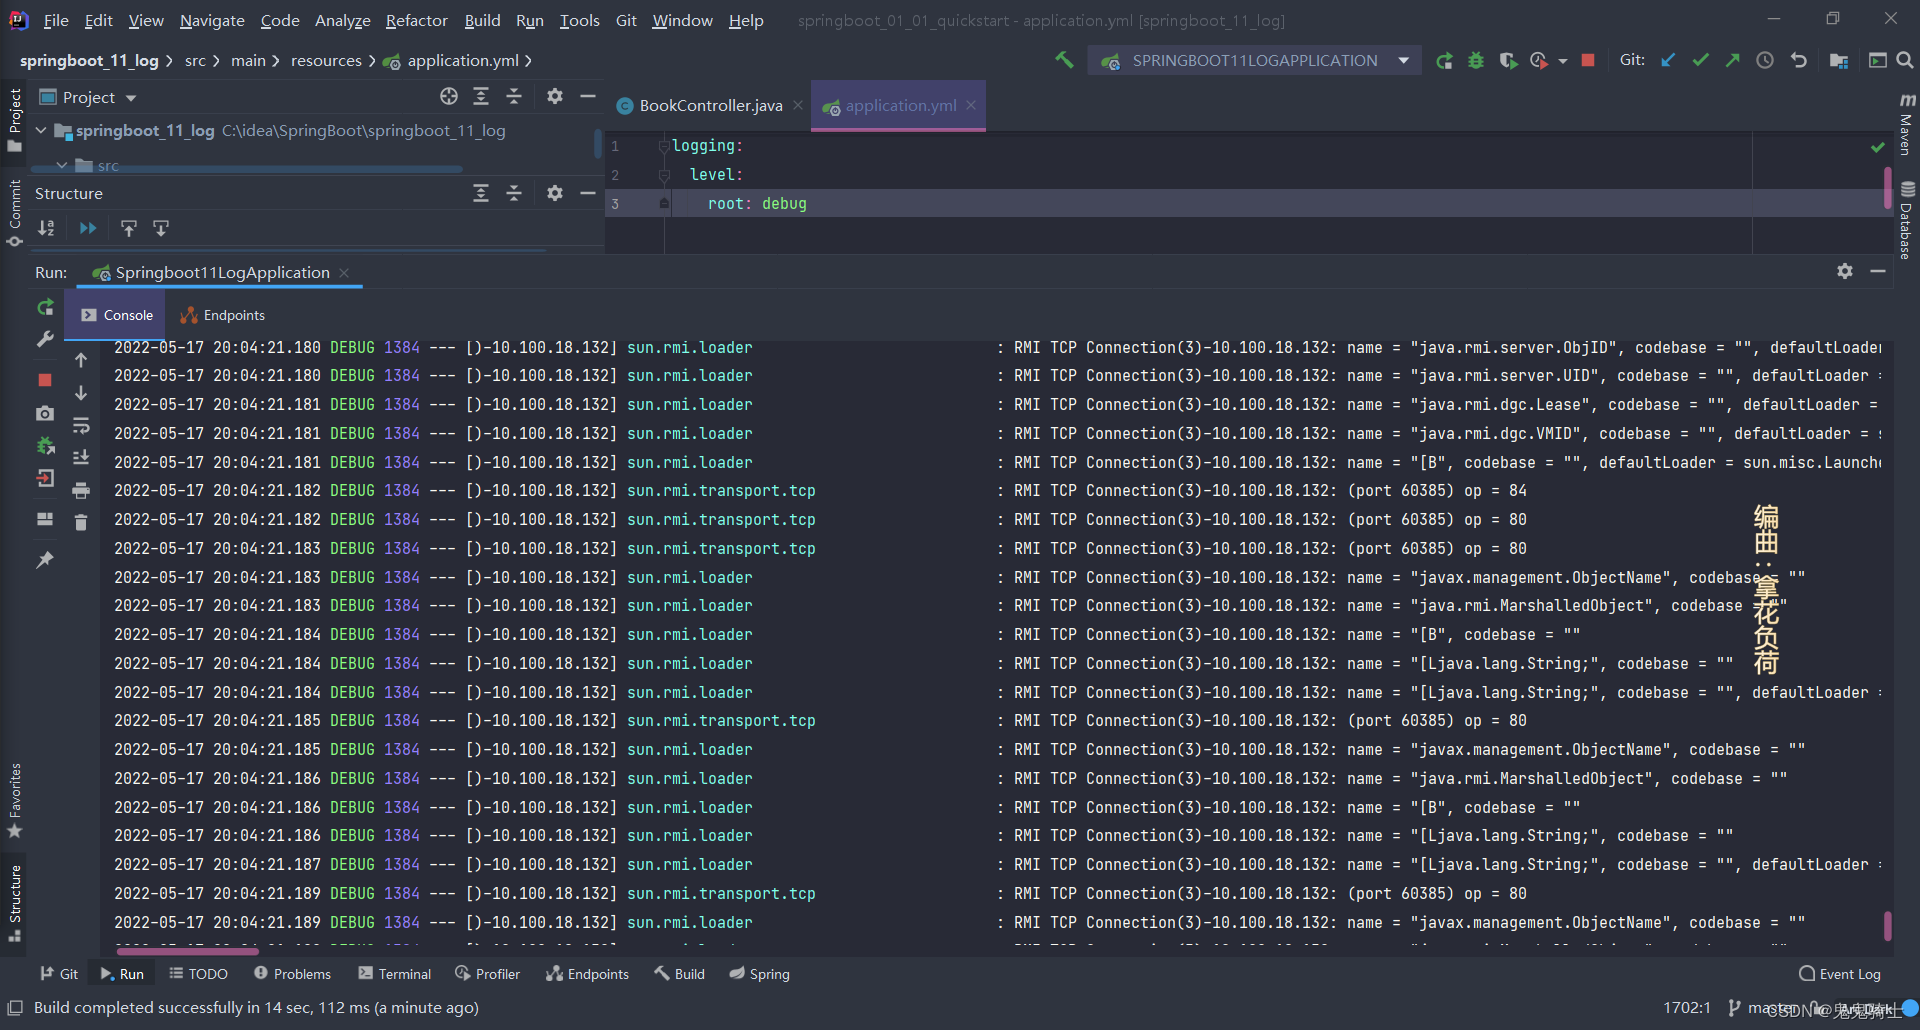Expand all in Project panel
This screenshot has height=1030, width=1920.
[x=481, y=96]
